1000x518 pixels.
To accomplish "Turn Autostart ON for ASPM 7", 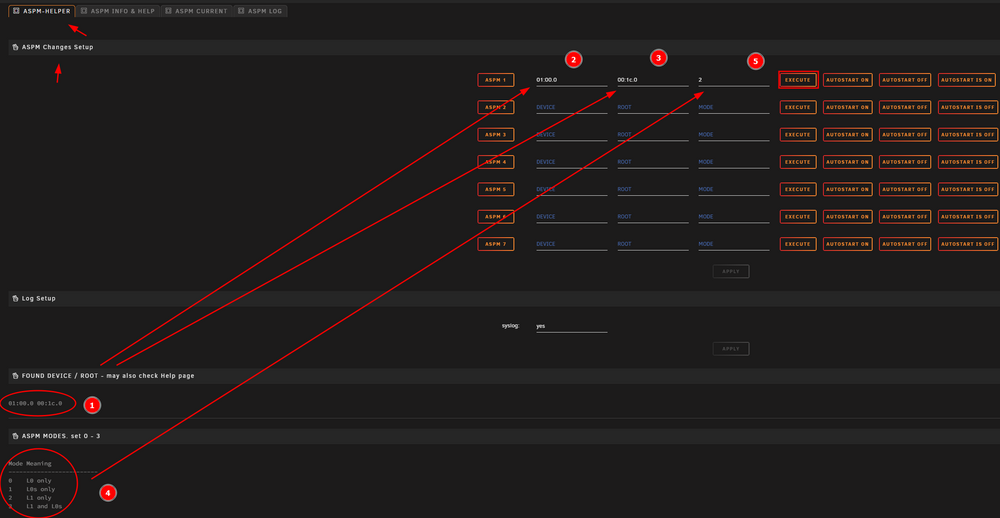I will 848,244.
